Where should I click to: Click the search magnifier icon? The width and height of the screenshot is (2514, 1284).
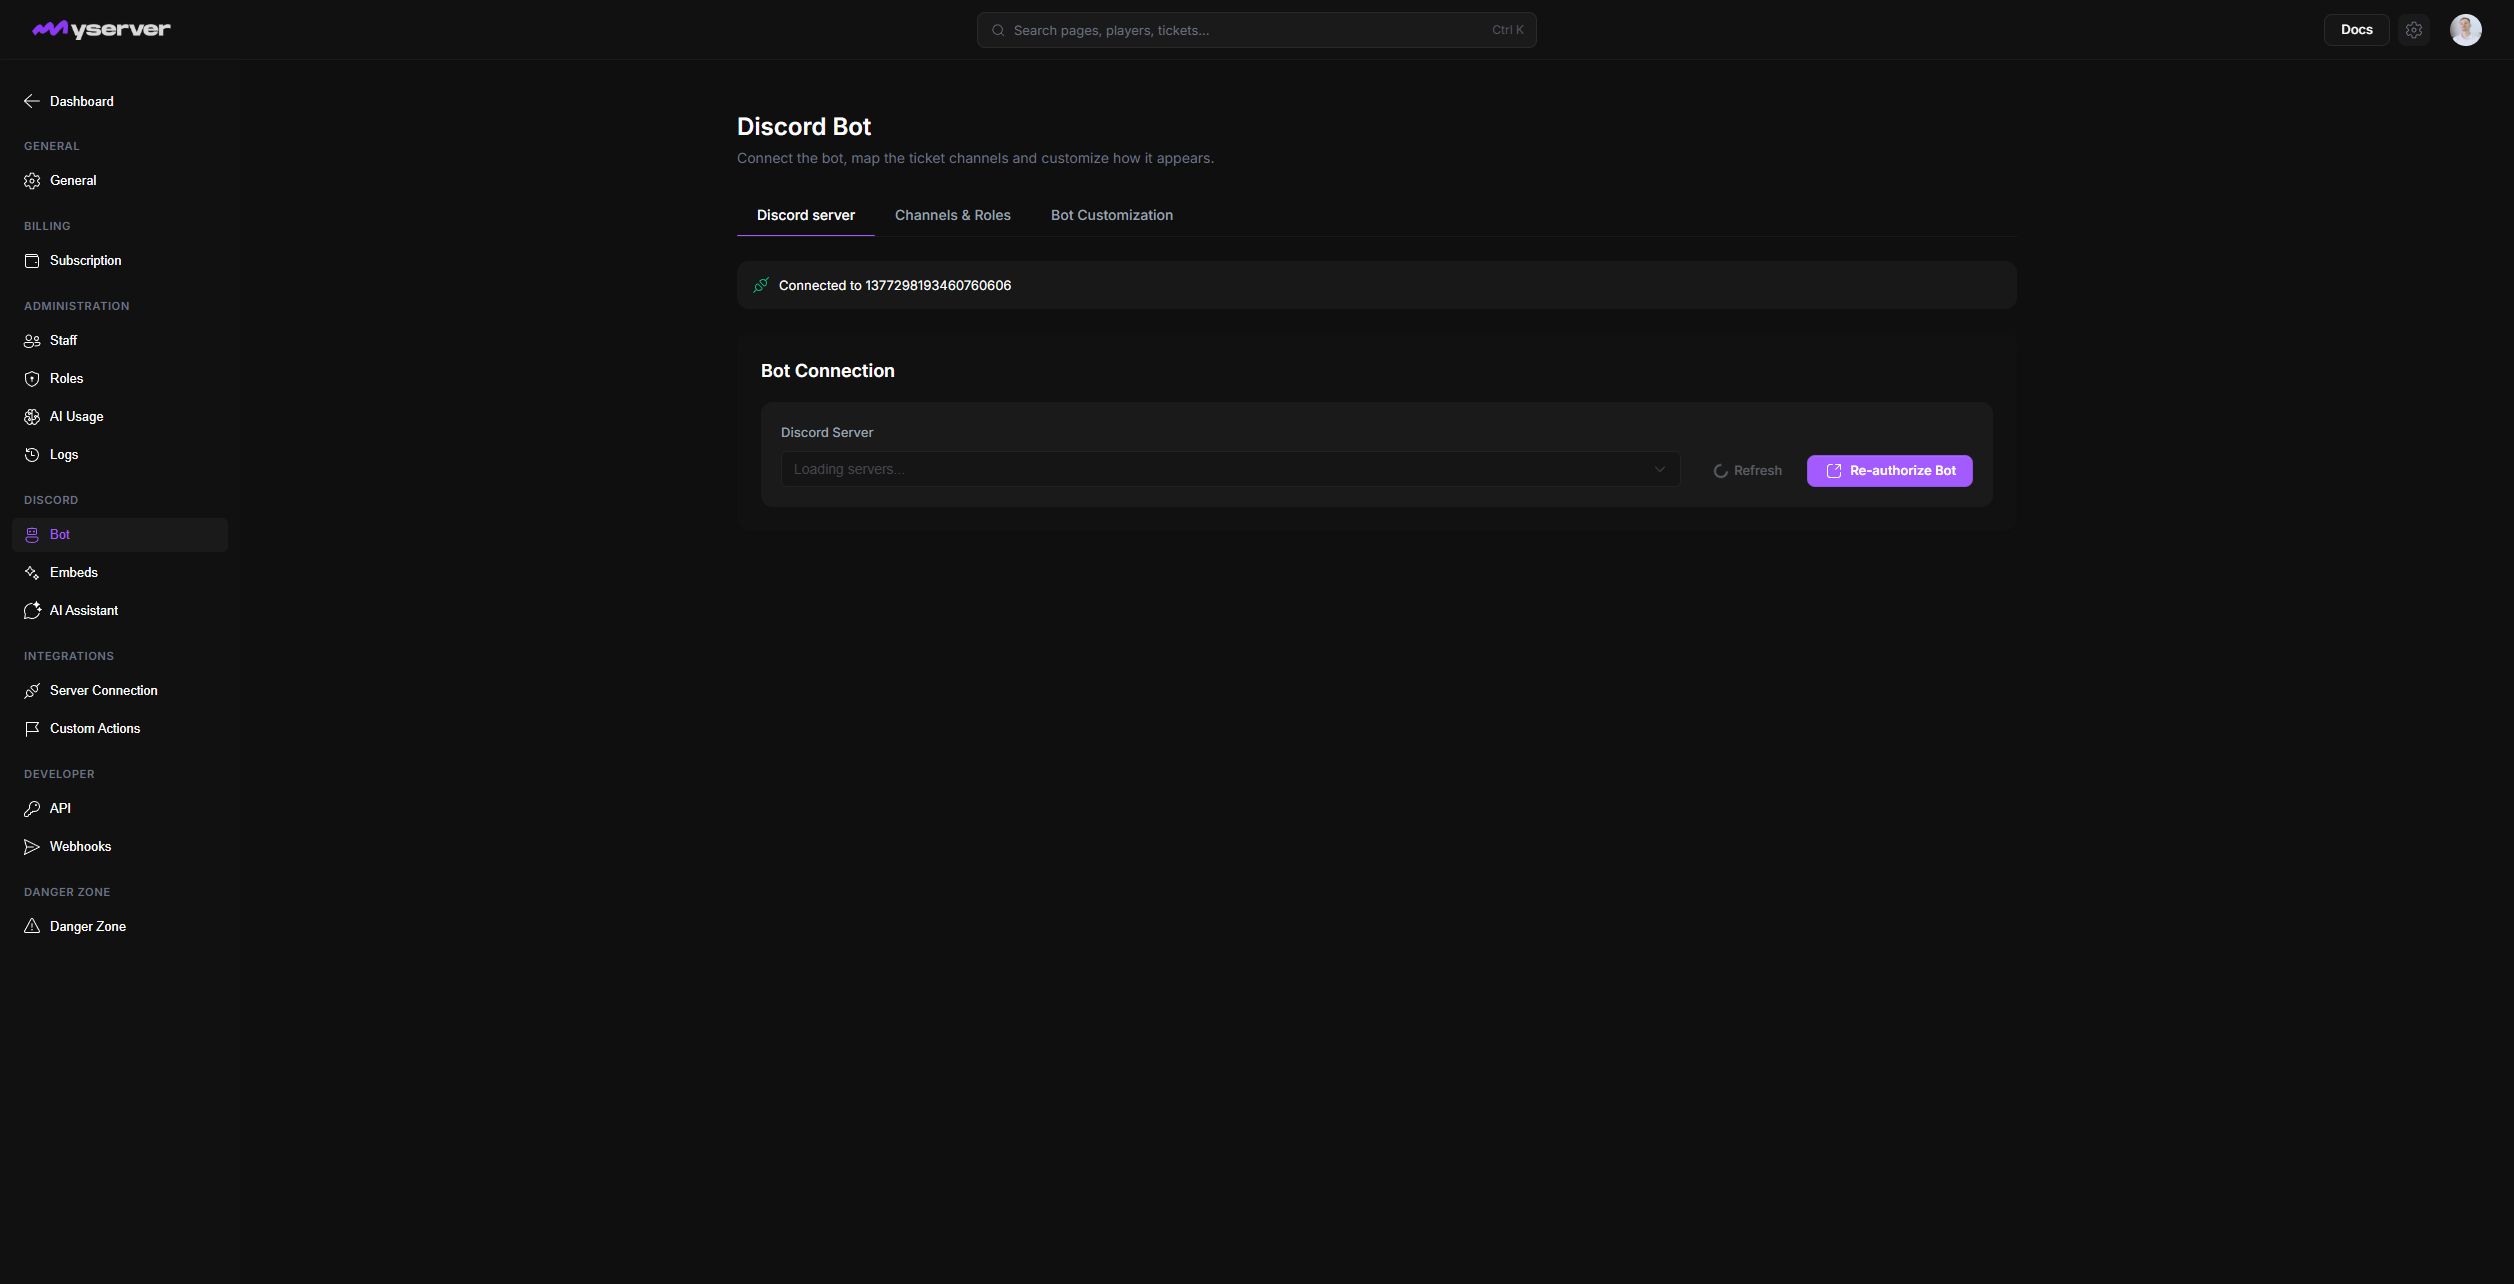(x=998, y=30)
